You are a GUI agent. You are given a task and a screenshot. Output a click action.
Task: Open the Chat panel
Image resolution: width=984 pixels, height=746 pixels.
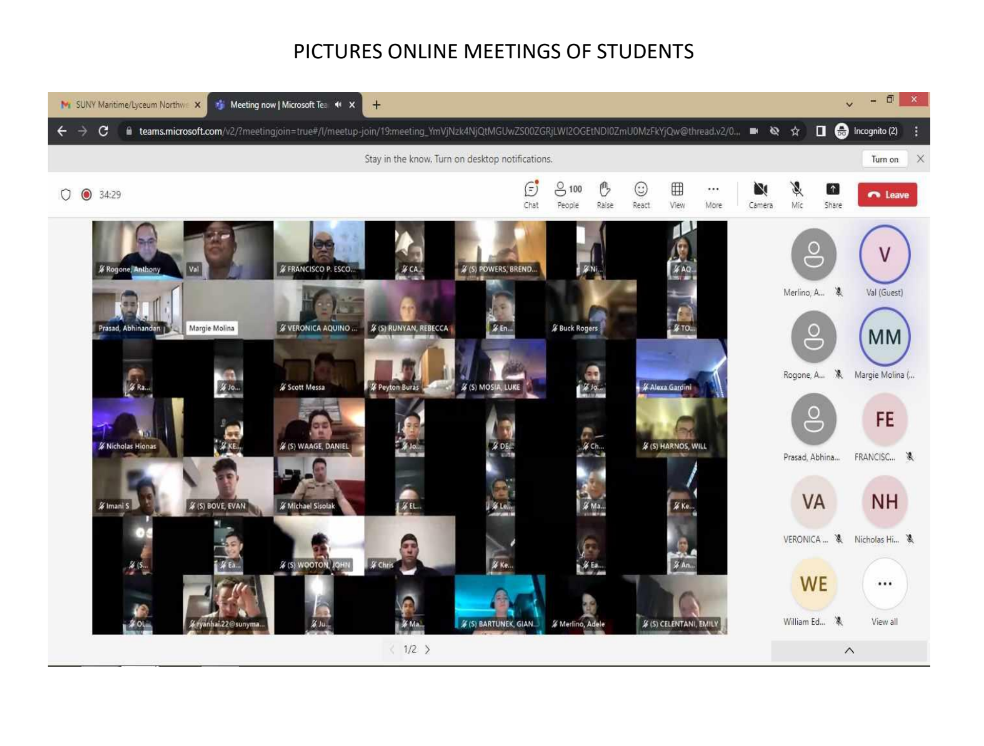point(531,194)
